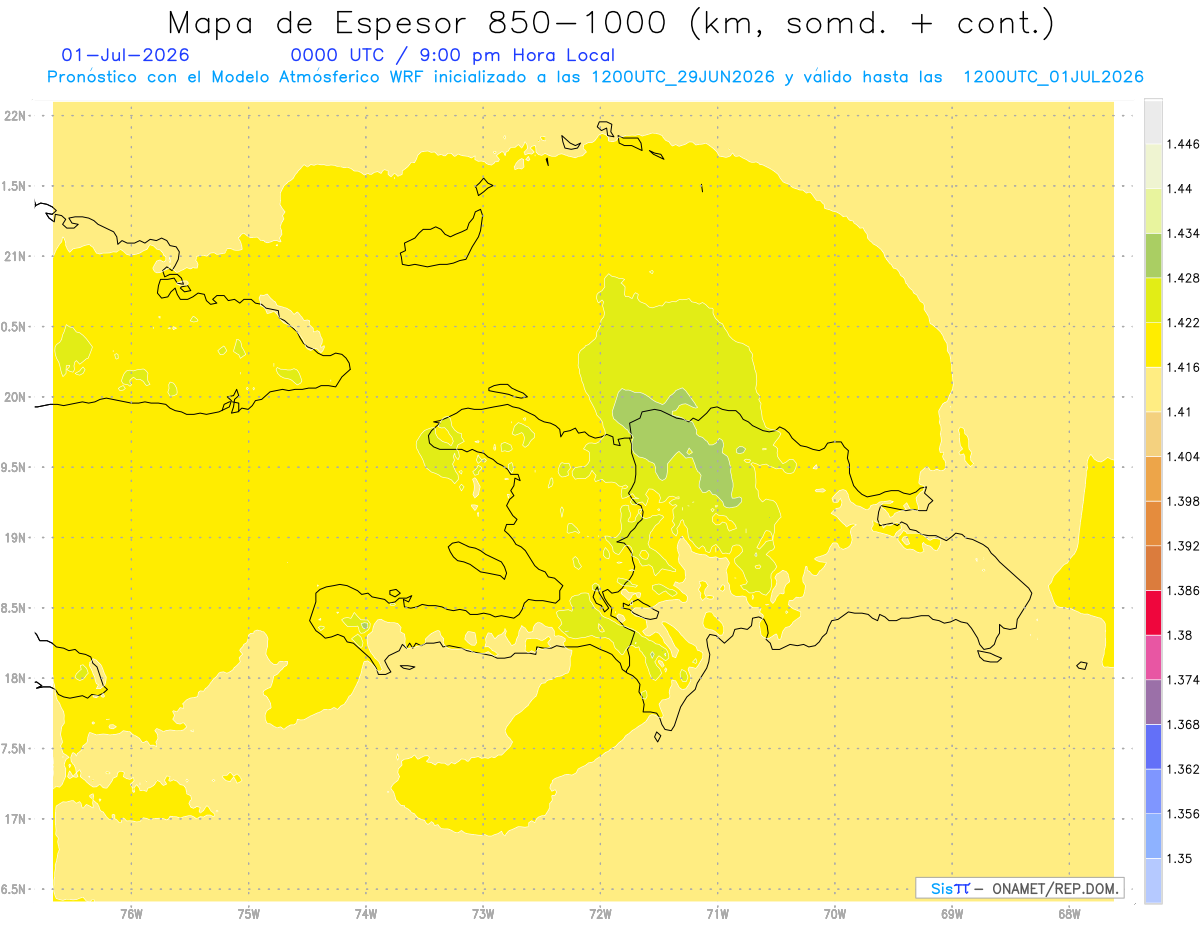
Task: Click the legend value 1.422
Action: [1183, 323]
